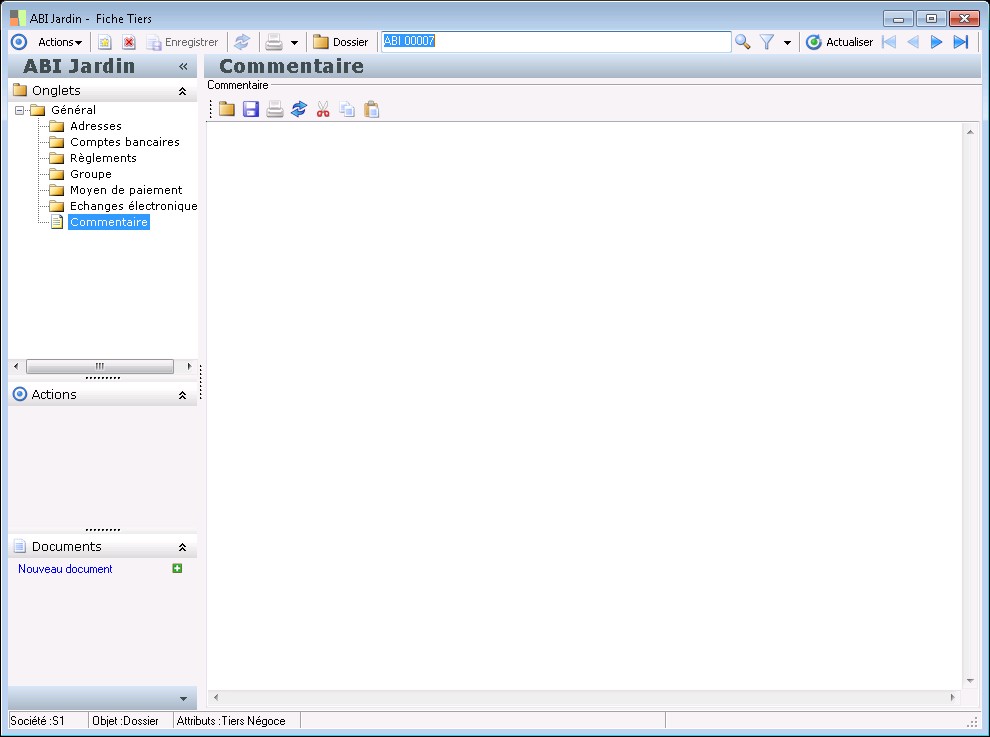The height and width of the screenshot is (737, 990).
Task: Open the Actions dropdown menu in toolbar
Action: (59, 42)
